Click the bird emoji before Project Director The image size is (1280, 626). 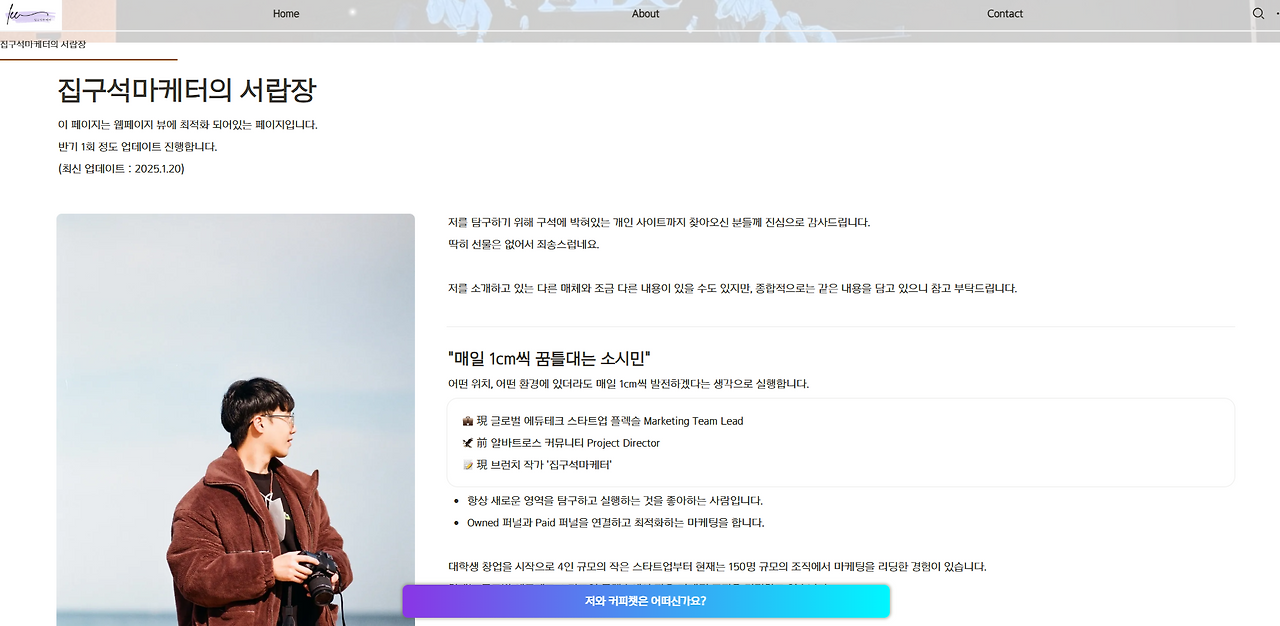click(x=467, y=444)
